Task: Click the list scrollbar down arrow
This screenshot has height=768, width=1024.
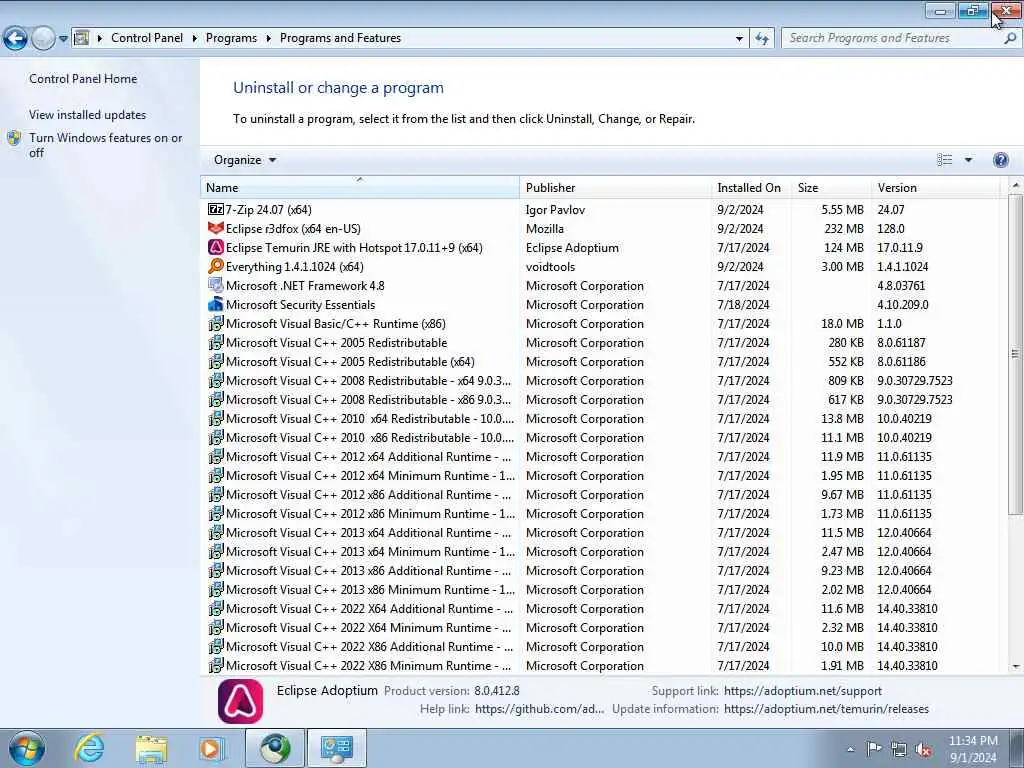Action: click(1016, 666)
